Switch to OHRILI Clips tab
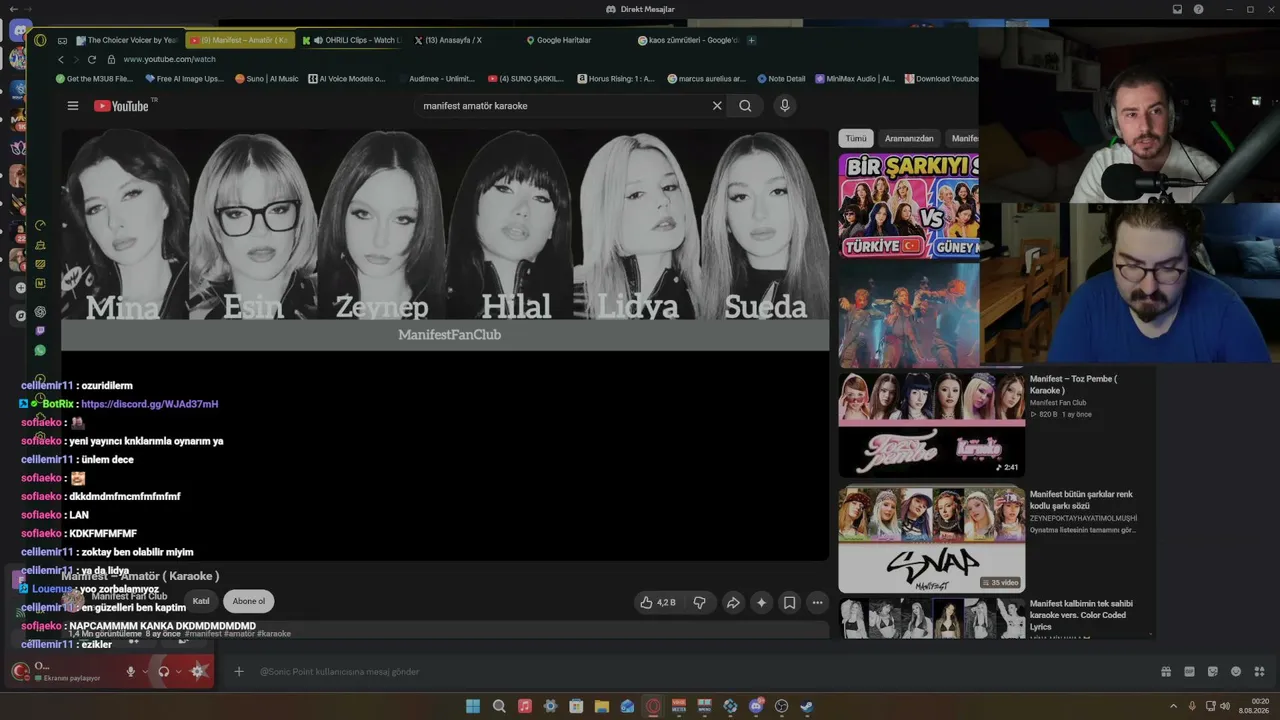 [350, 40]
